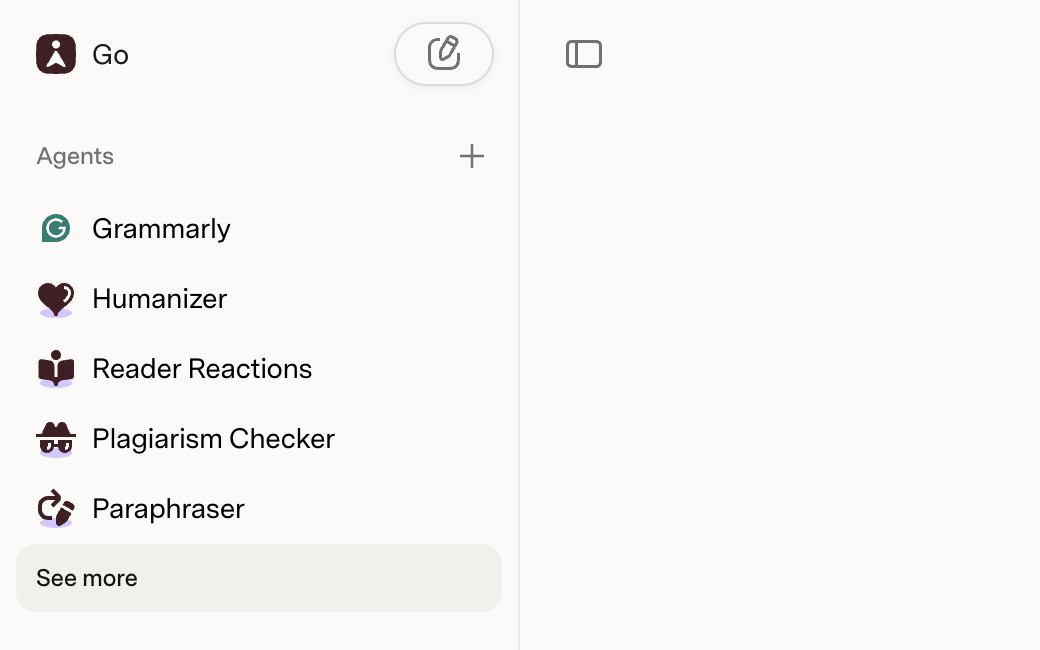Image resolution: width=1040 pixels, height=650 pixels.
Task: Select Reader Reactions agent label
Action: tap(202, 369)
